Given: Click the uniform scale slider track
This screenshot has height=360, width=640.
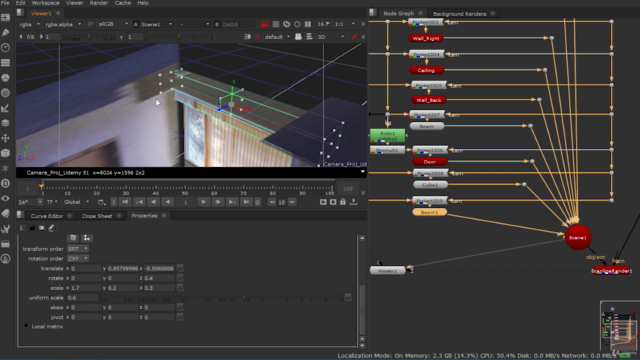Looking at the screenshot, I should pyautogui.click(x=224, y=298).
